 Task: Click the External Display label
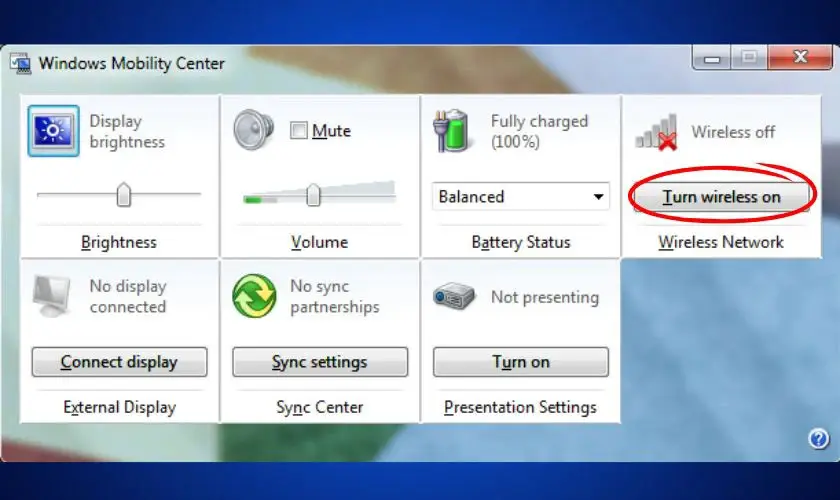coord(119,407)
